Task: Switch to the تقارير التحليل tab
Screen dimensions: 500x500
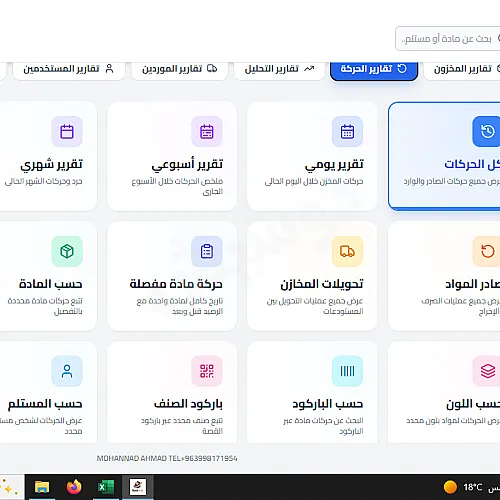Action: 279,69
